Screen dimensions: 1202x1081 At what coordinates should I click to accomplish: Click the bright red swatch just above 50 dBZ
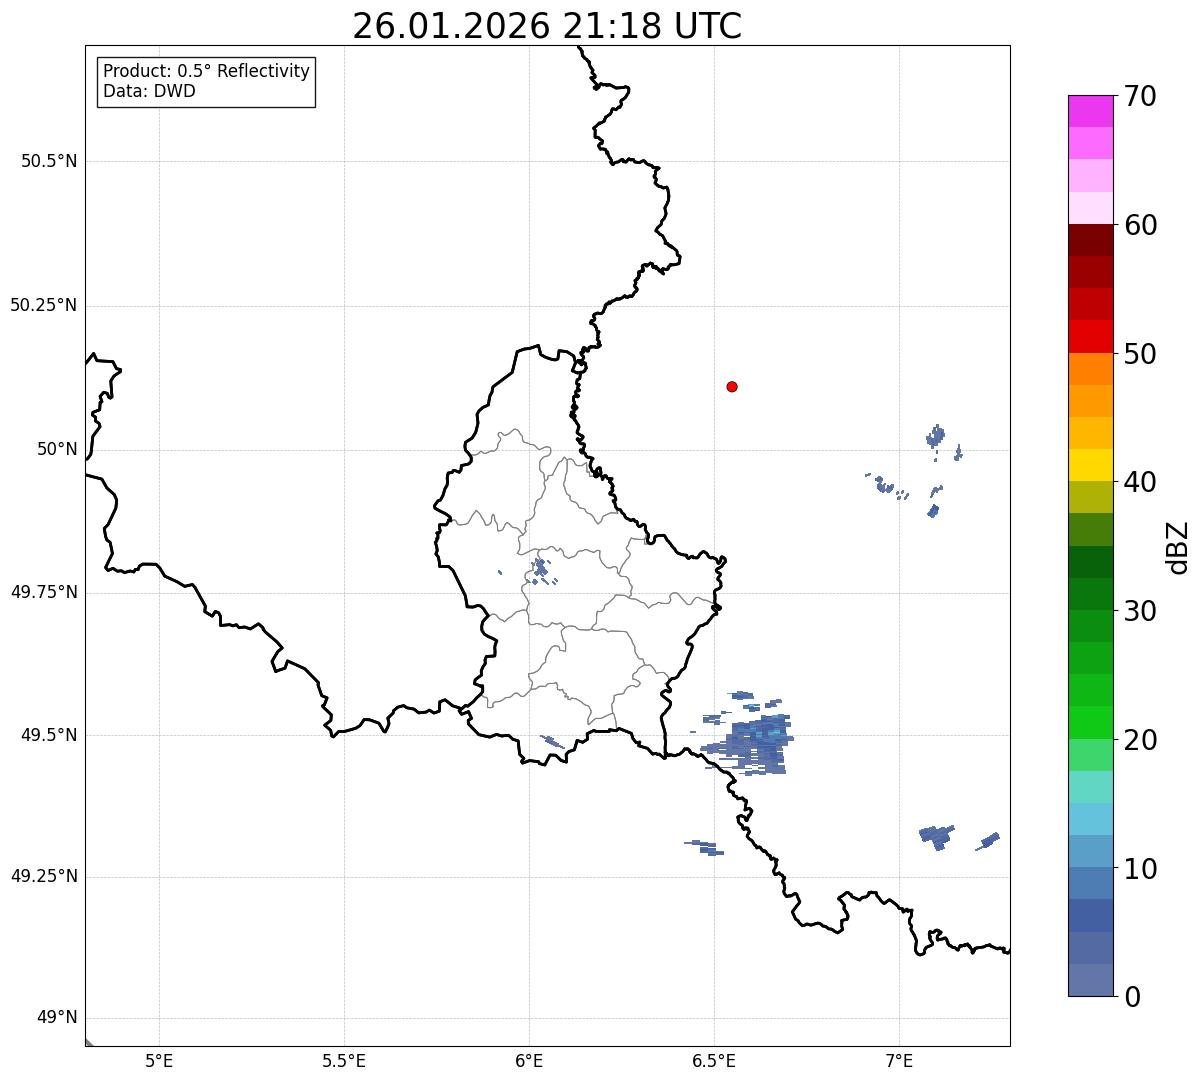pyautogui.click(x=1091, y=336)
